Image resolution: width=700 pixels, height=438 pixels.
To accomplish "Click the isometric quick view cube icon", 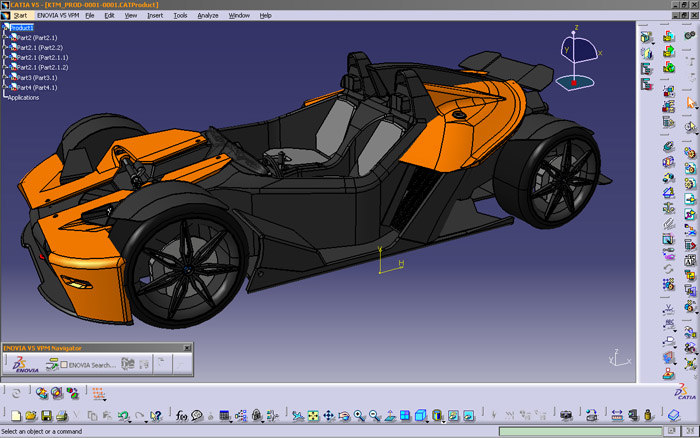I will tap(420, 416).
